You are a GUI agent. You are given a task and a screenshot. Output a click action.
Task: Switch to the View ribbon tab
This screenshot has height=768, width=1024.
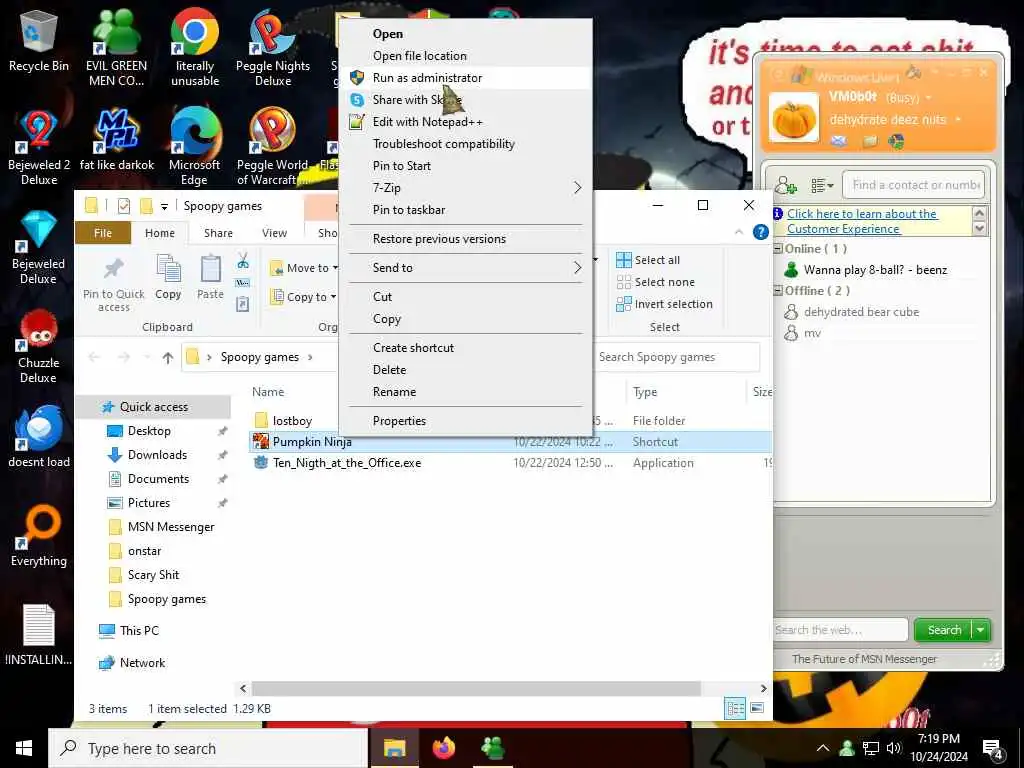pos(274,232)
